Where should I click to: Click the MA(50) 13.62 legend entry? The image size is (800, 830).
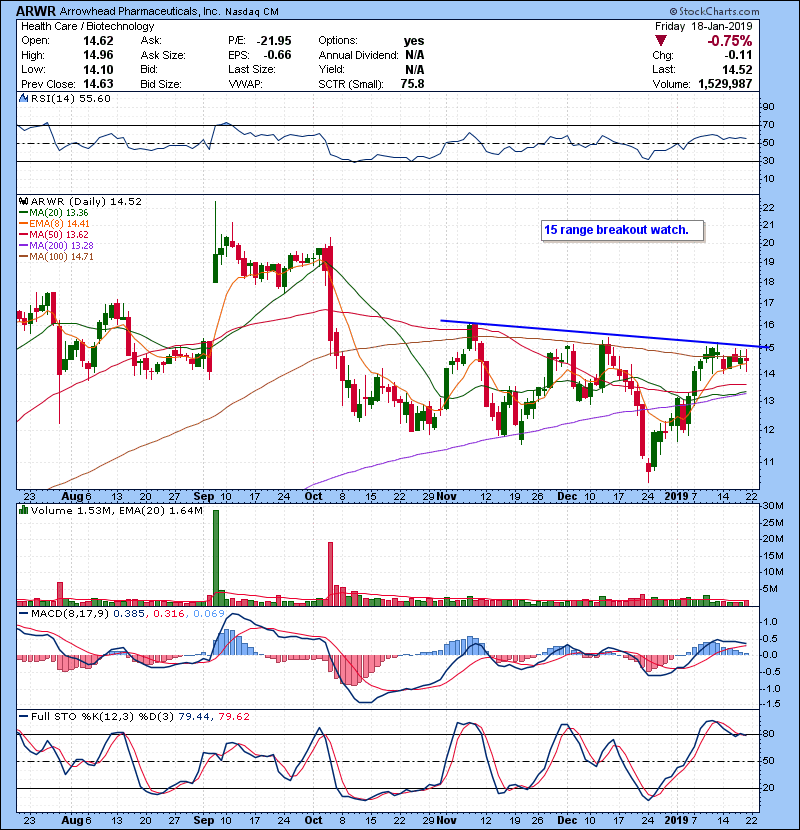click(59, 234)
